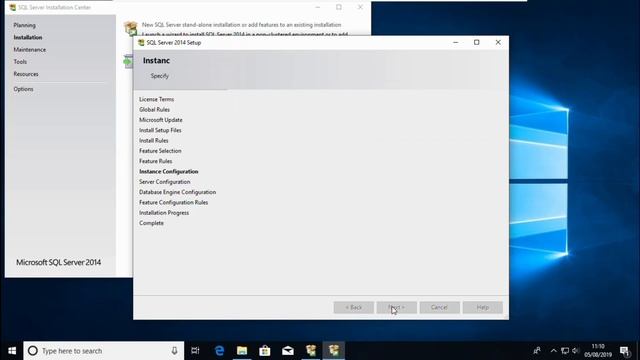The width and height of the screenshot is (640, 360).
Task: Open the People icon in system tray
Action: pos(537,351)
